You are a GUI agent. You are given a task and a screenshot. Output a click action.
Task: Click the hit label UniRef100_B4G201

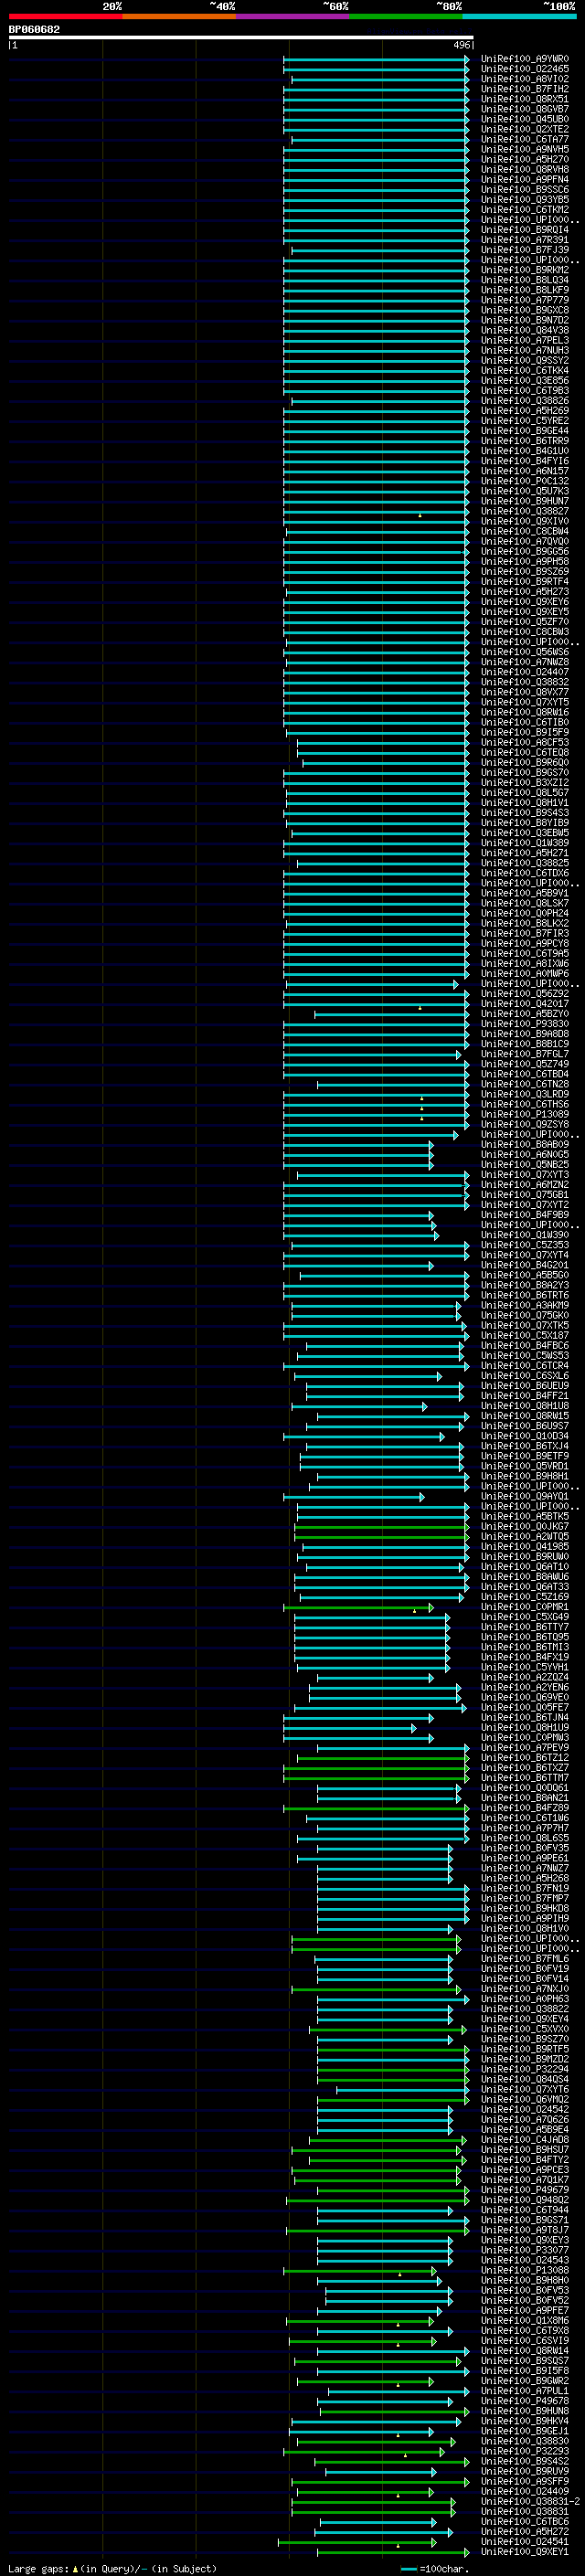[524, 1265]
